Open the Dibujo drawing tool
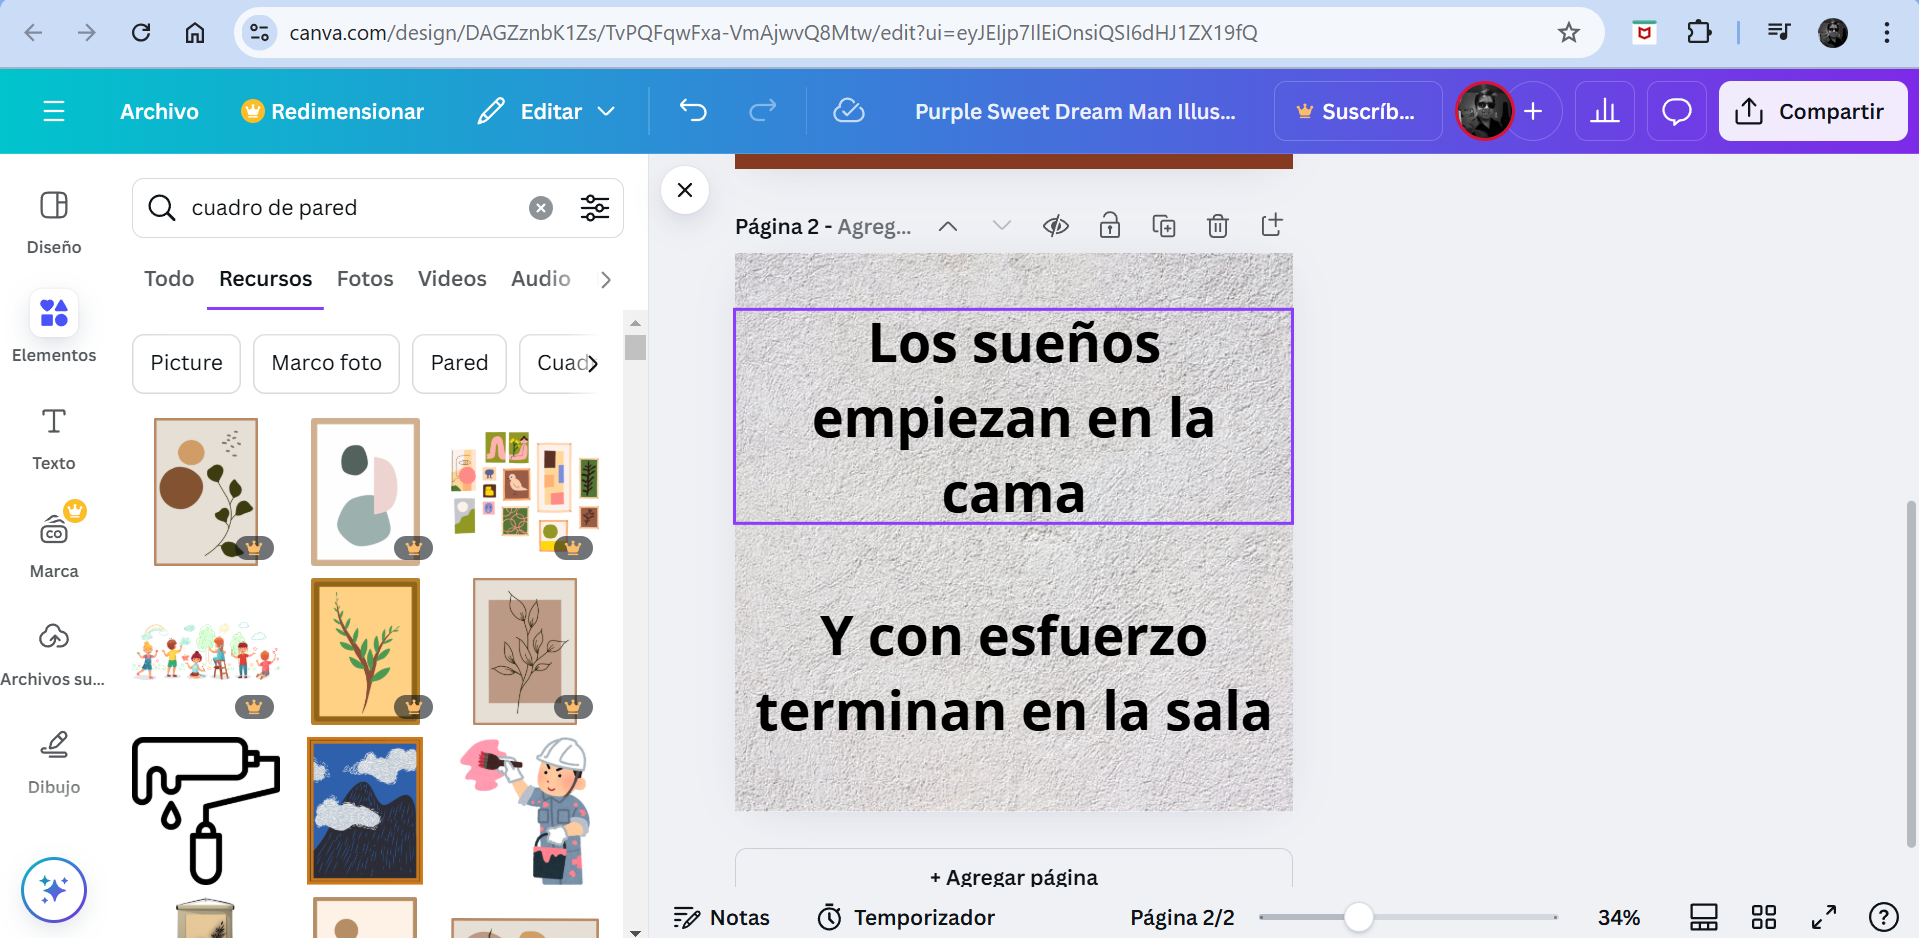1919x938 pixels. pyautogui.click(x=54, y=760)
